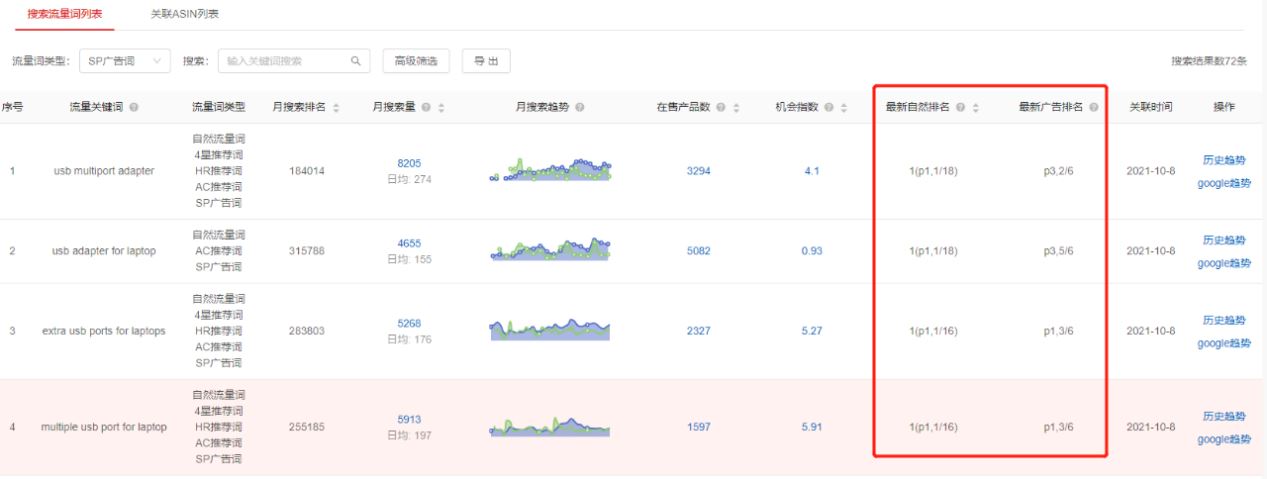Viewport: 1267px width, 479px height.
Task: Click the 导出 button
Action: 485,61
